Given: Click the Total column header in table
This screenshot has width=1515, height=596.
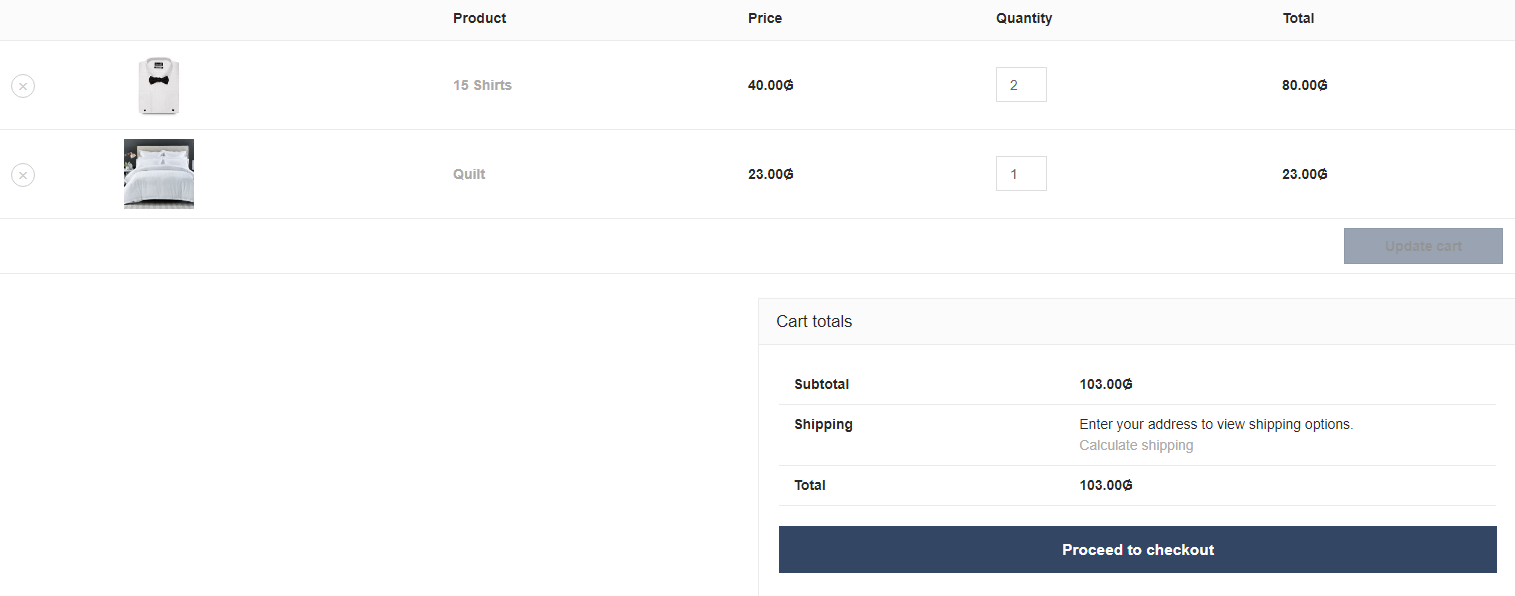Looking at the screenshot, I should tap(1298, 19).
